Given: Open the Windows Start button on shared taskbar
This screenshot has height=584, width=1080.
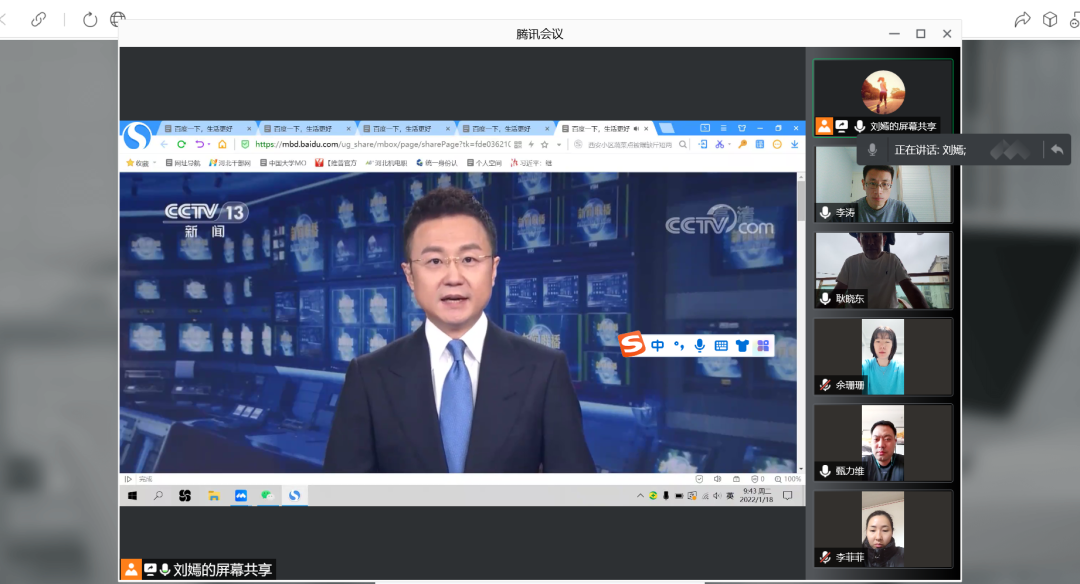Looking at the screenshot, I should click(x=132, y=496).
